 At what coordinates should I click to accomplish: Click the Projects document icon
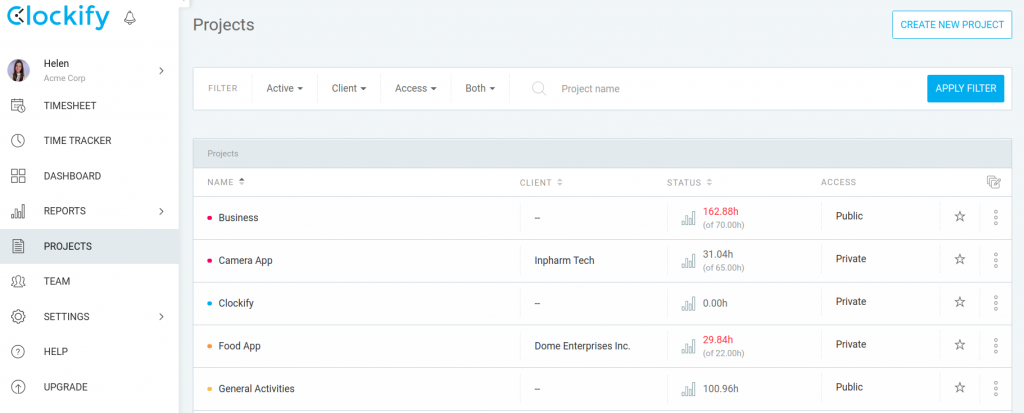tap(18, 246)
